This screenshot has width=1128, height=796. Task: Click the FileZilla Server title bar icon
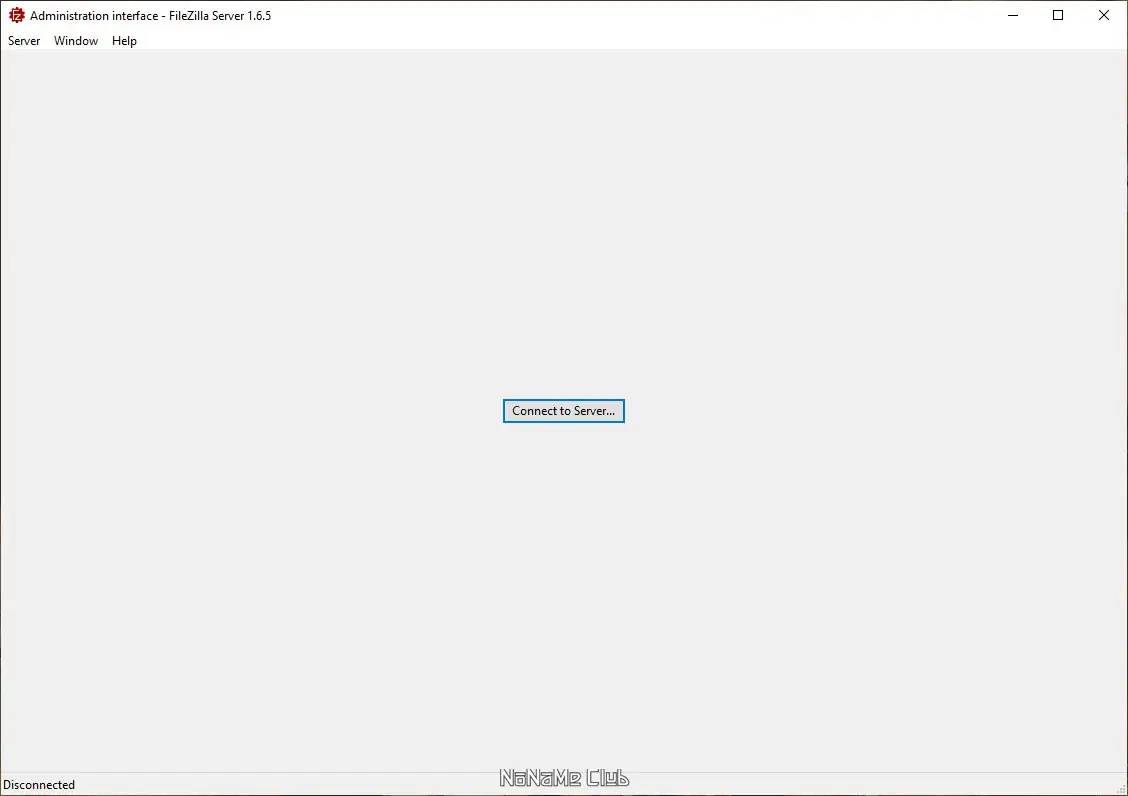pos(17,15)
